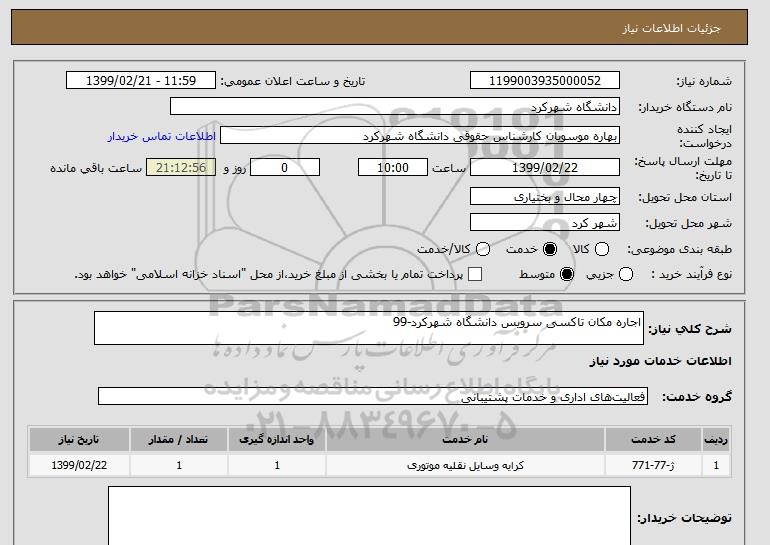The height and width of the screenshot is (545, 770).
Task: Click the تعداد / مقدار column header
Action: point(179,439)
